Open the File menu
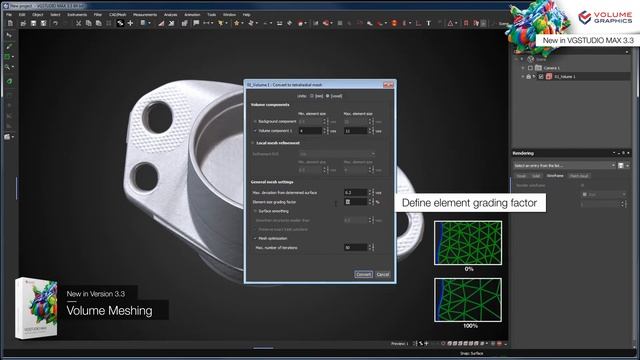 (x=9, y=15)
